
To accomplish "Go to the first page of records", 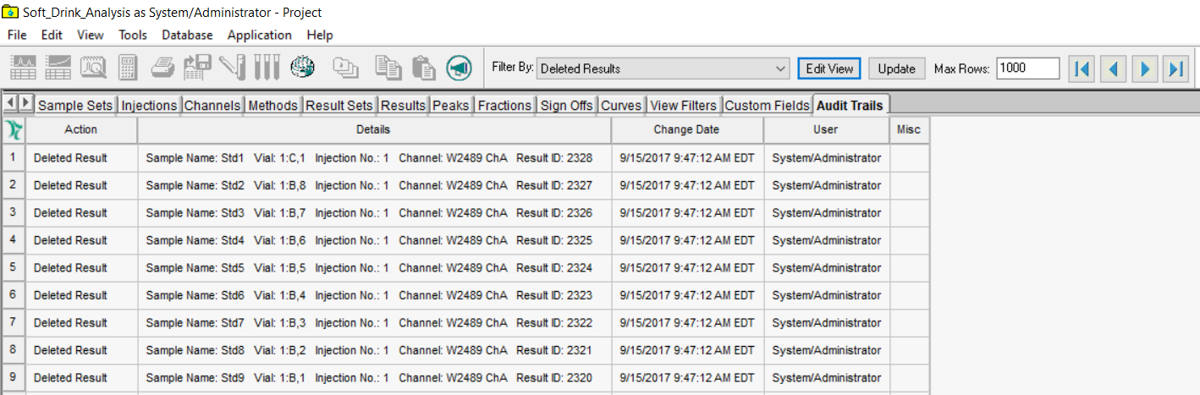I will coord(1082,69).
